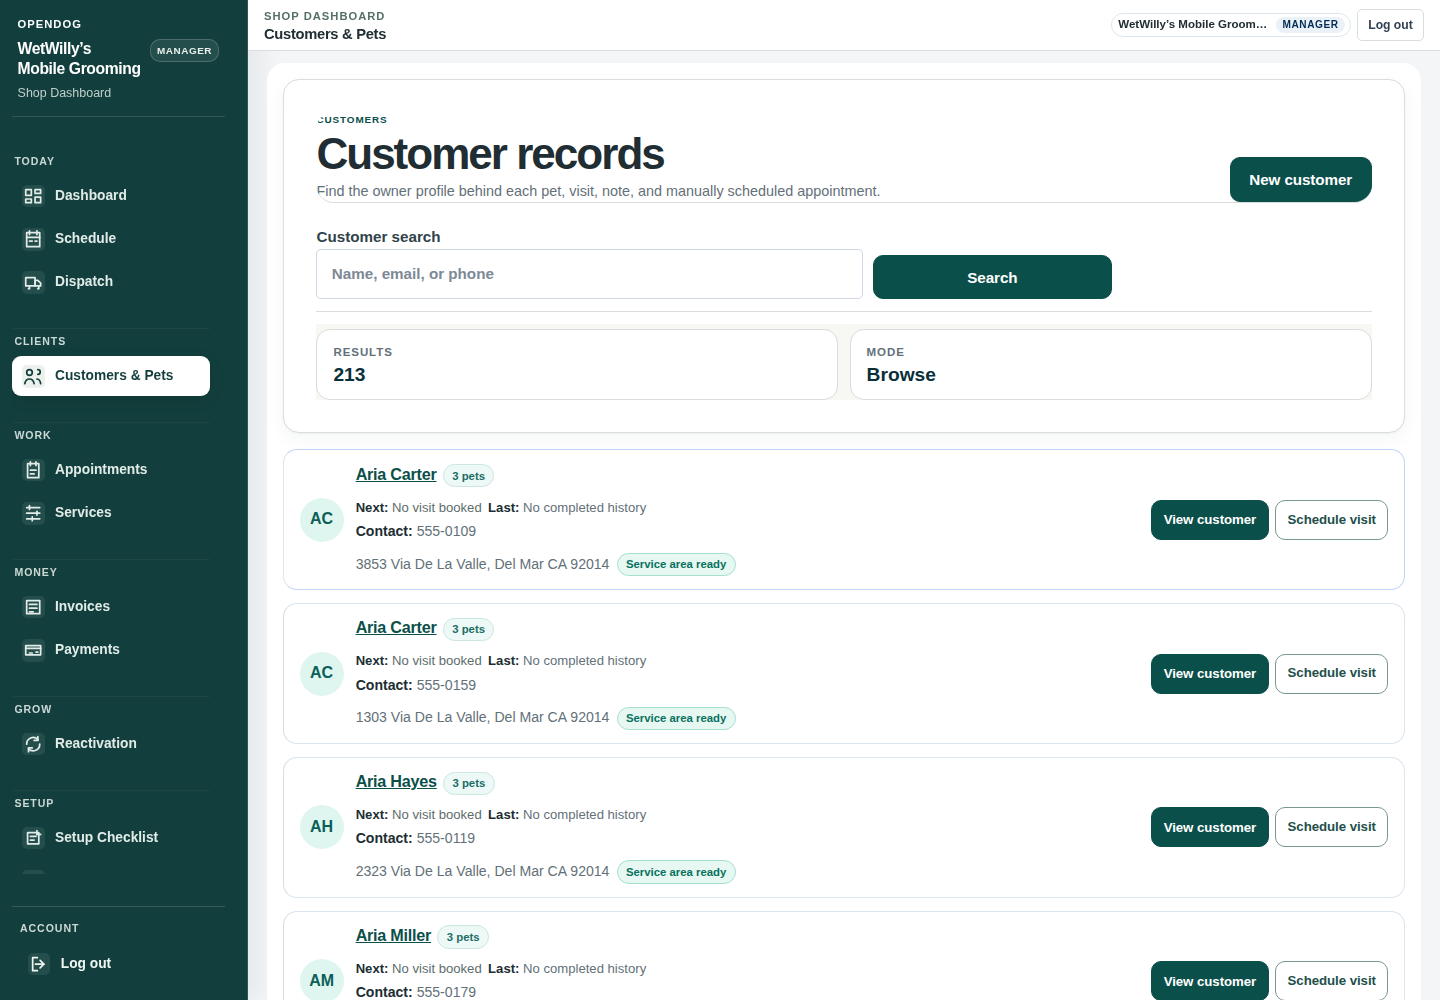This screenshot has width=1440, height=1000.
Task: Click the AH avatar for Aria Hayes
Action: (322, 827)
